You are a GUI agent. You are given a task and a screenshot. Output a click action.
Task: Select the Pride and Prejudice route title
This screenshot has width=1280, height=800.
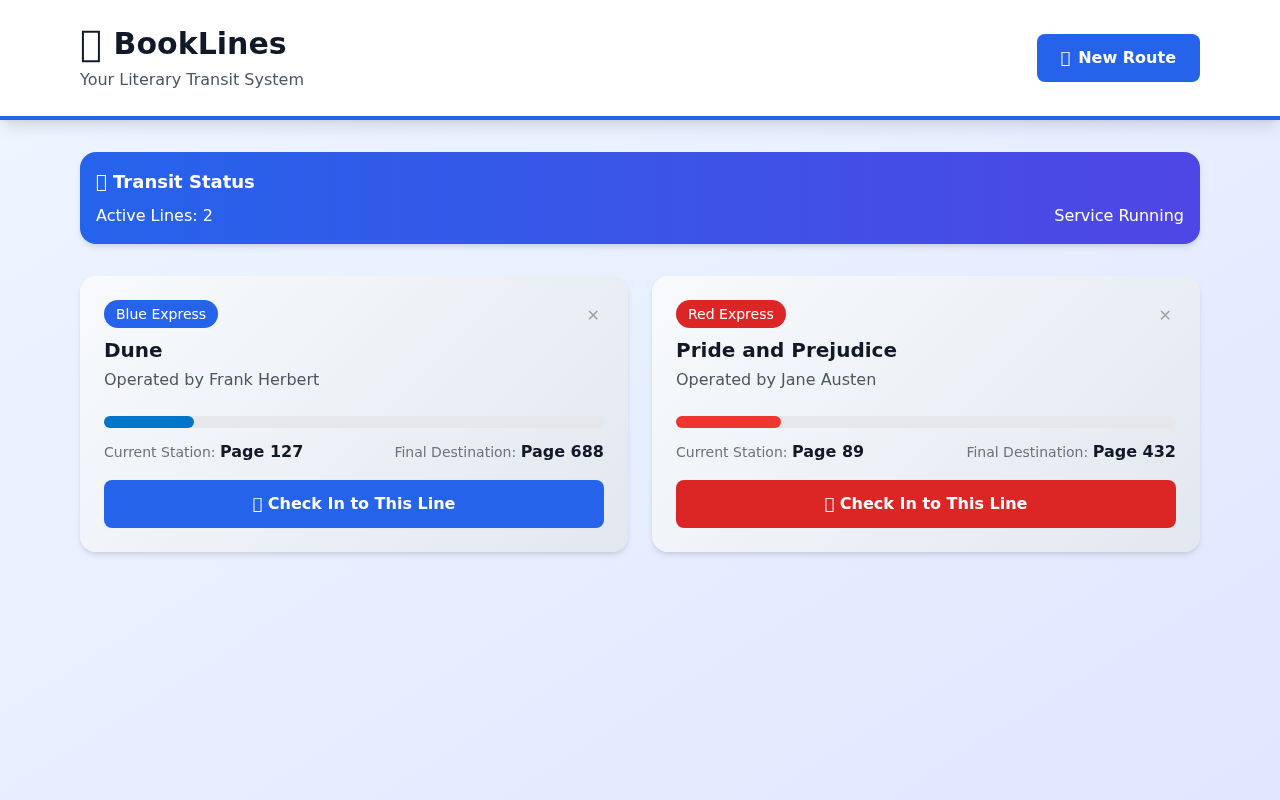pyautogui.click(x=786, y=351)
